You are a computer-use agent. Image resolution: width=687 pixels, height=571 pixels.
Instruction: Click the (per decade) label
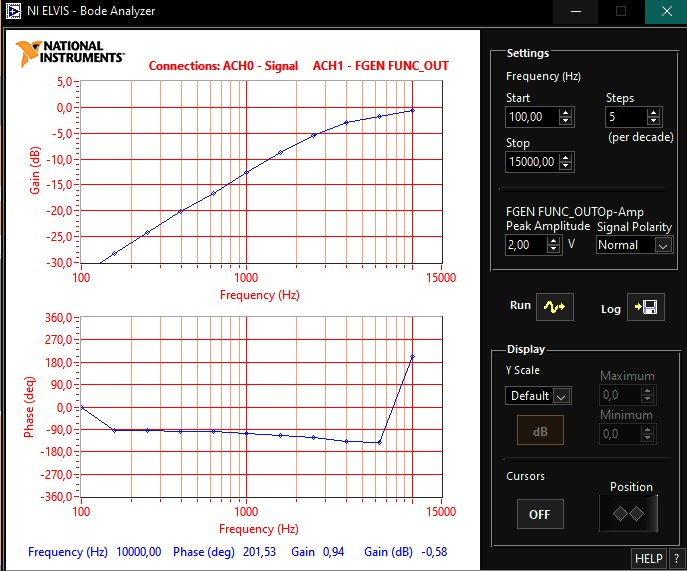tap(641, 137)
